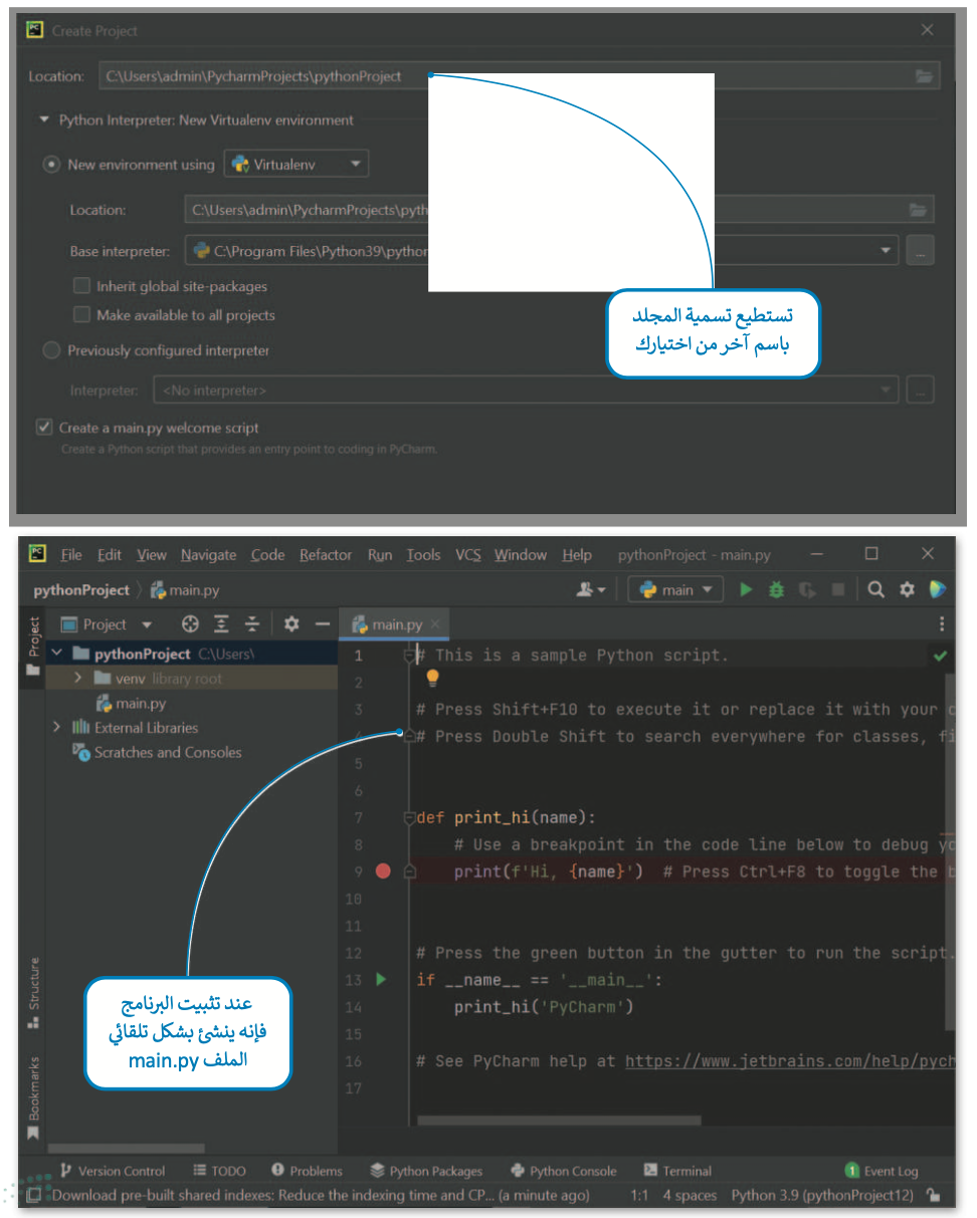Toggle tool window quick access icon bottom-left
977x1218 pixels.
(33, 1195)
